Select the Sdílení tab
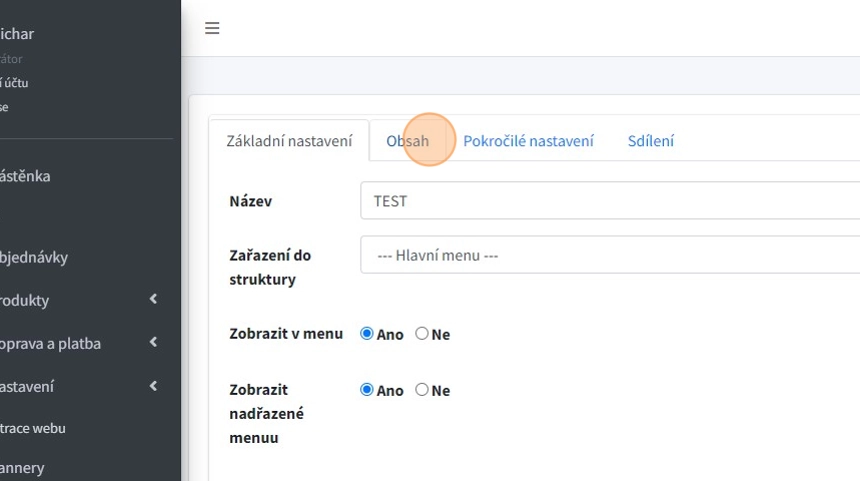The width and height of the screenshot is (860, 481). (x=650, y=141)
